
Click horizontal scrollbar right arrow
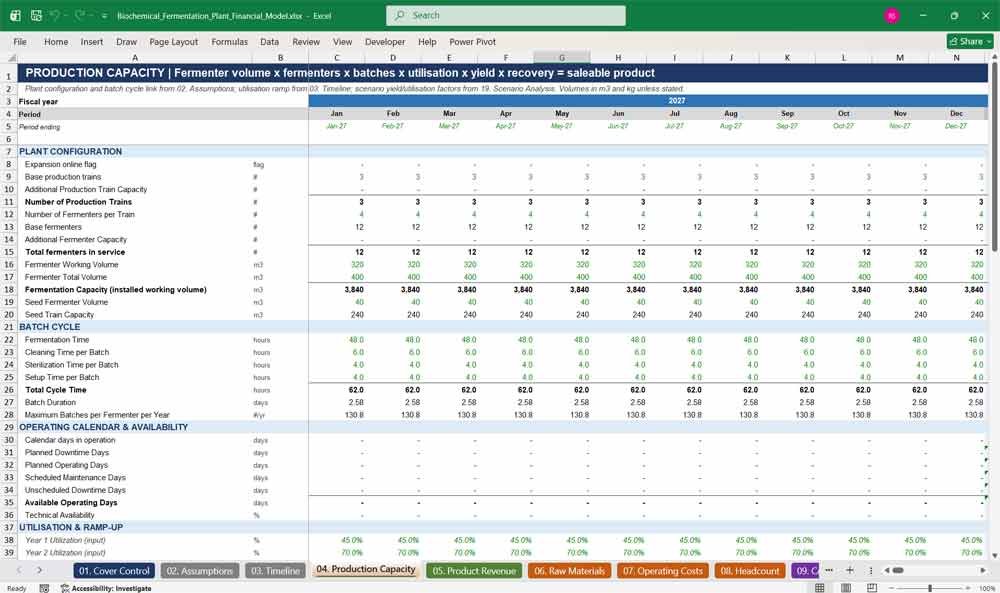coord(983,570)
